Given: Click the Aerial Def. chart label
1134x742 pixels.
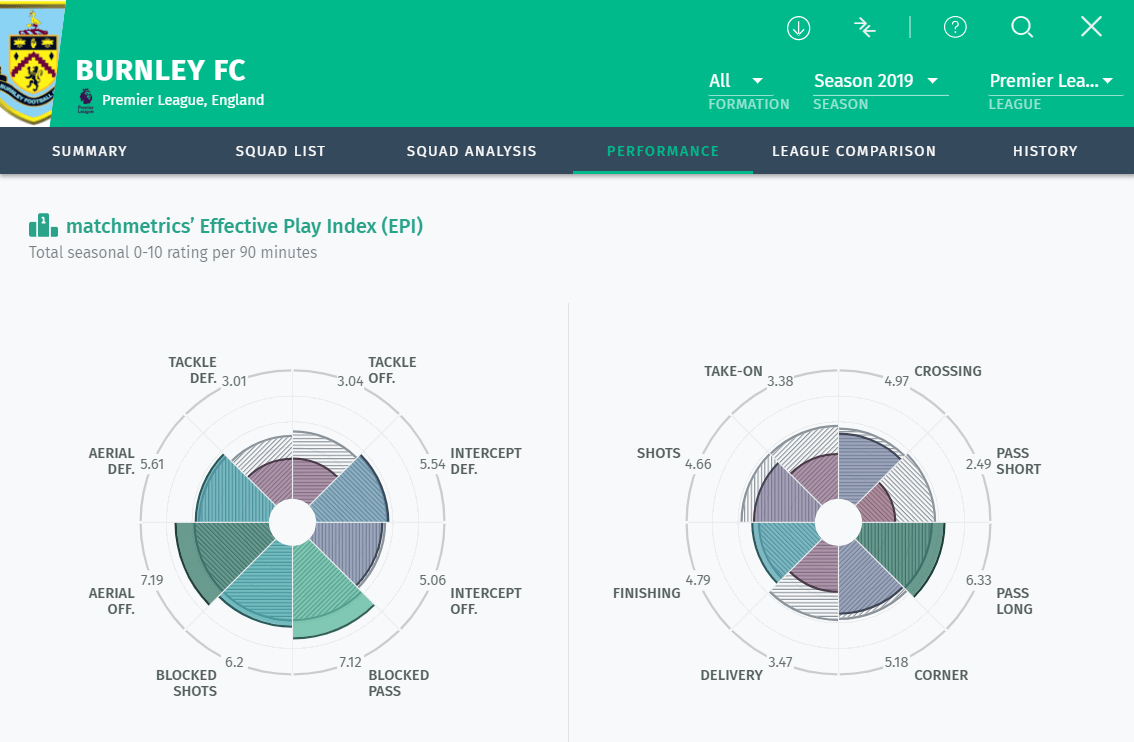Looking at the screenshot, I should [111, 461].
